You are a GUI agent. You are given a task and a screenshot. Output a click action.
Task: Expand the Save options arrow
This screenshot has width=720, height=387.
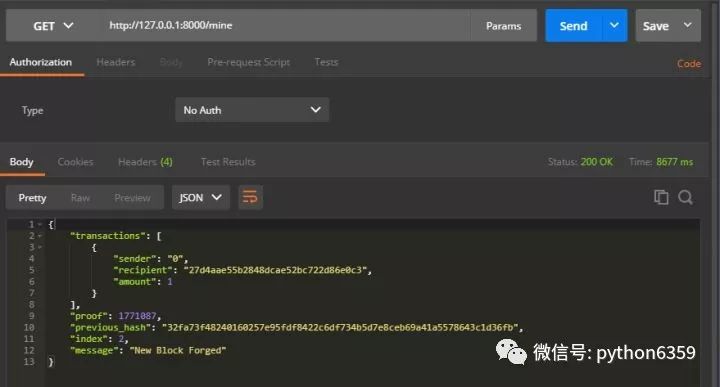[687, 25]
